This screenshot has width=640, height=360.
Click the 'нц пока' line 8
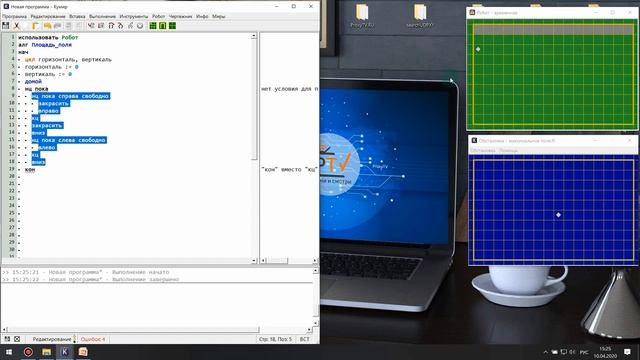[x=36, y=89]
